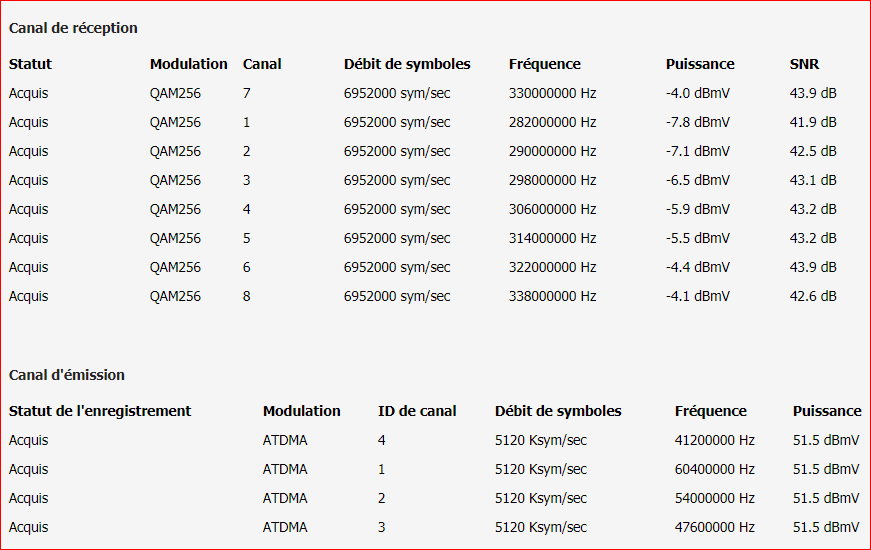Click the 42.6 dB SNR value
Screen dimensions: 871x550
(813, 296)
